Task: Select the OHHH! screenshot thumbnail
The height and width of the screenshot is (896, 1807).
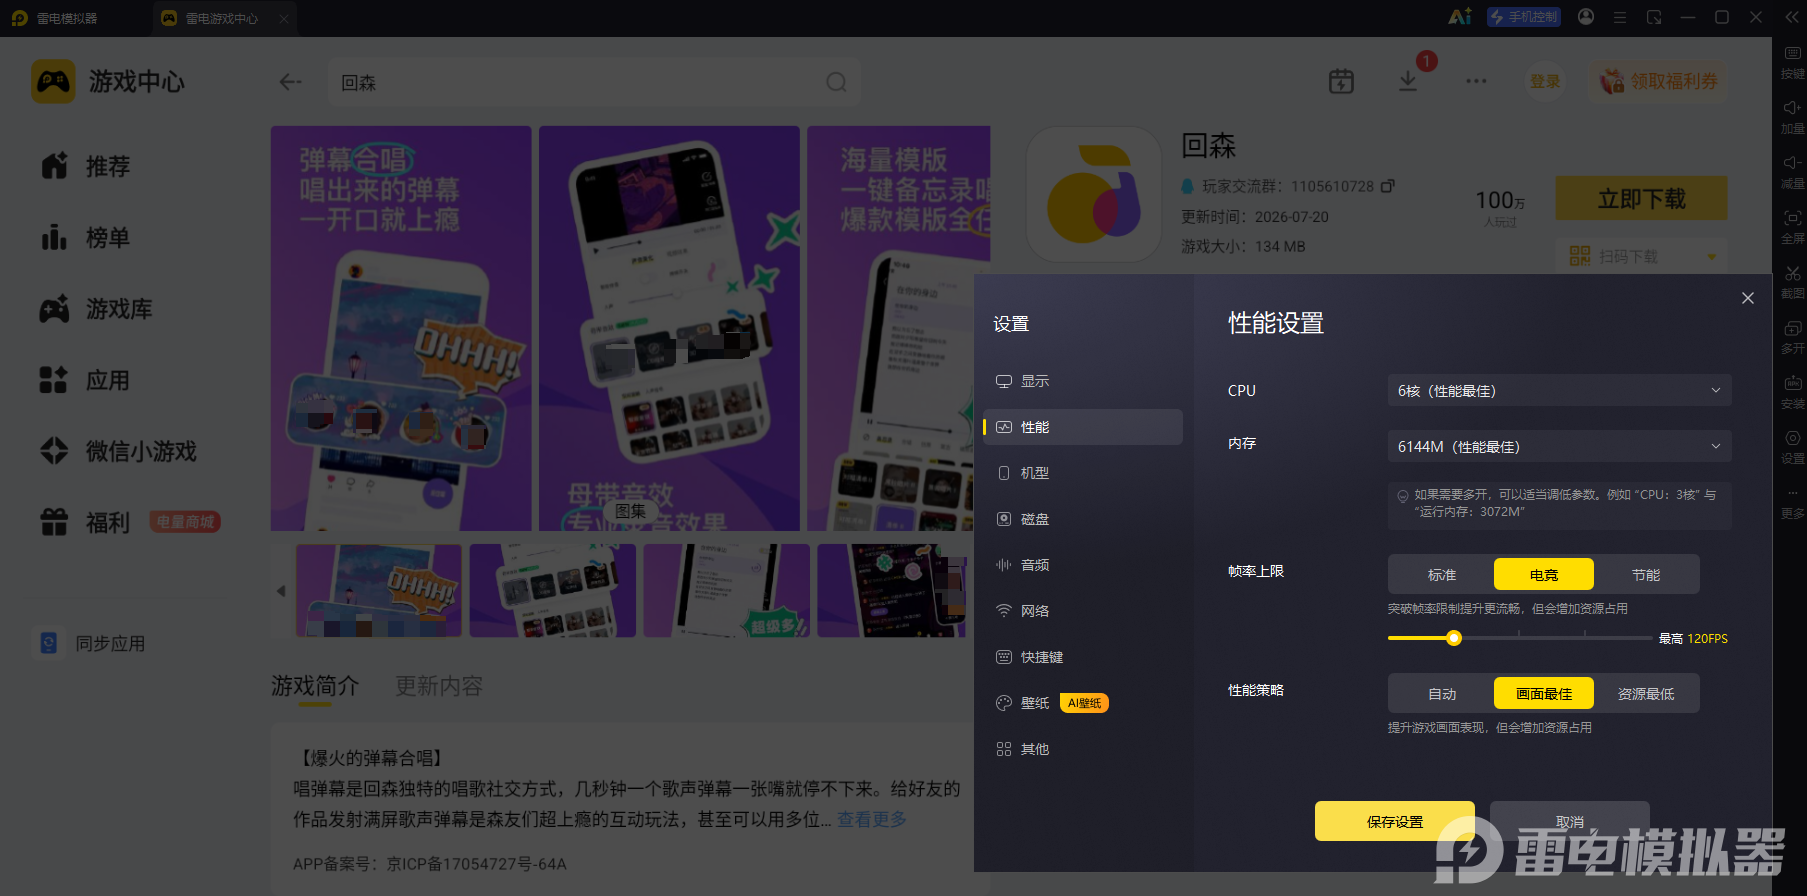Action: pyautogui.click(x=379, y=591)
